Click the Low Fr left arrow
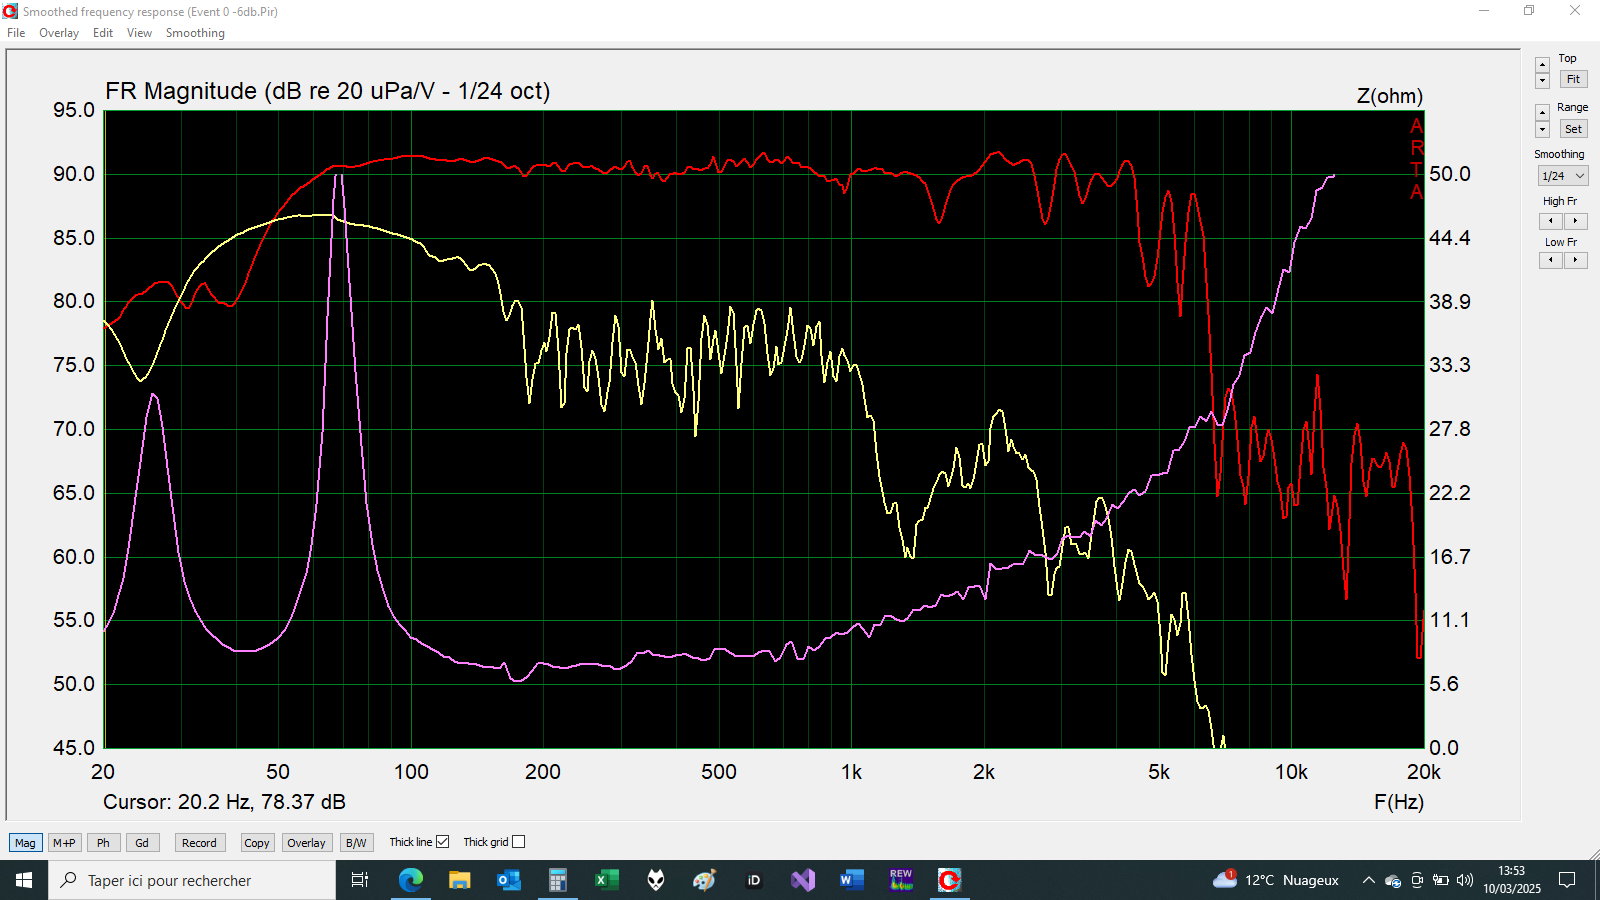Image resolution: width=1600 pixels, height=900 pixels. point(1551,260)
